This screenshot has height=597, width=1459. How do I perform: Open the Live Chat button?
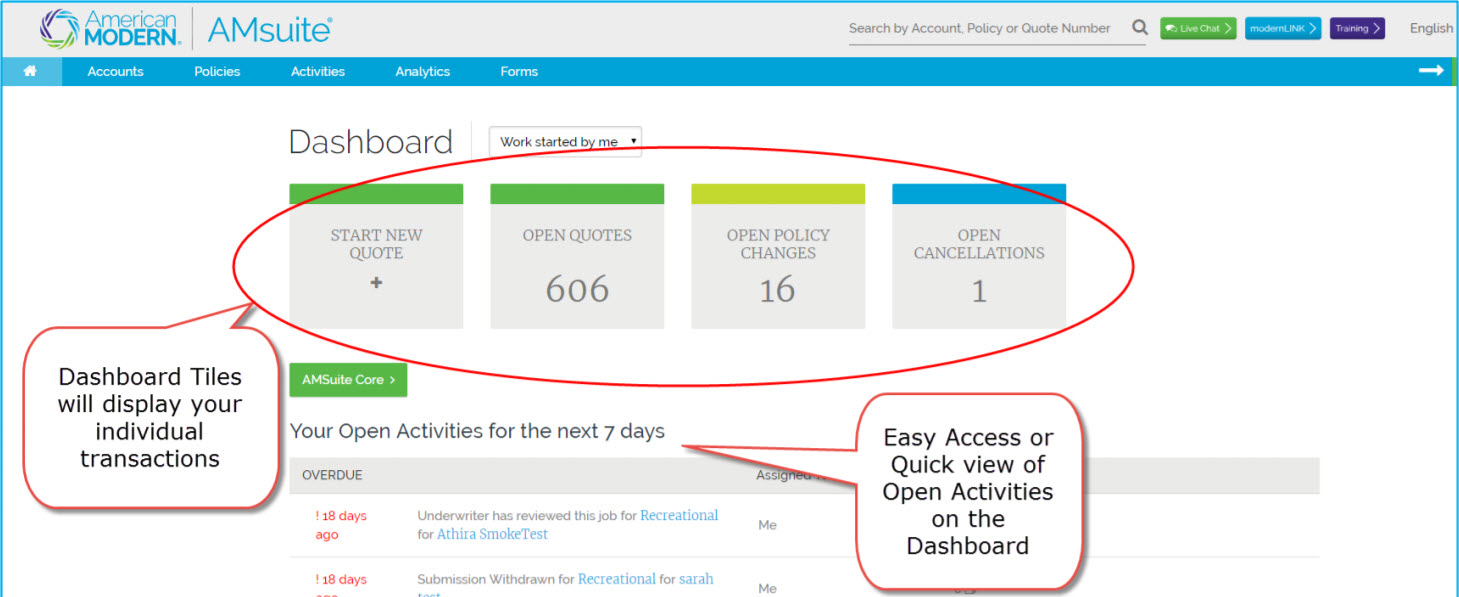pos(1198,28)
